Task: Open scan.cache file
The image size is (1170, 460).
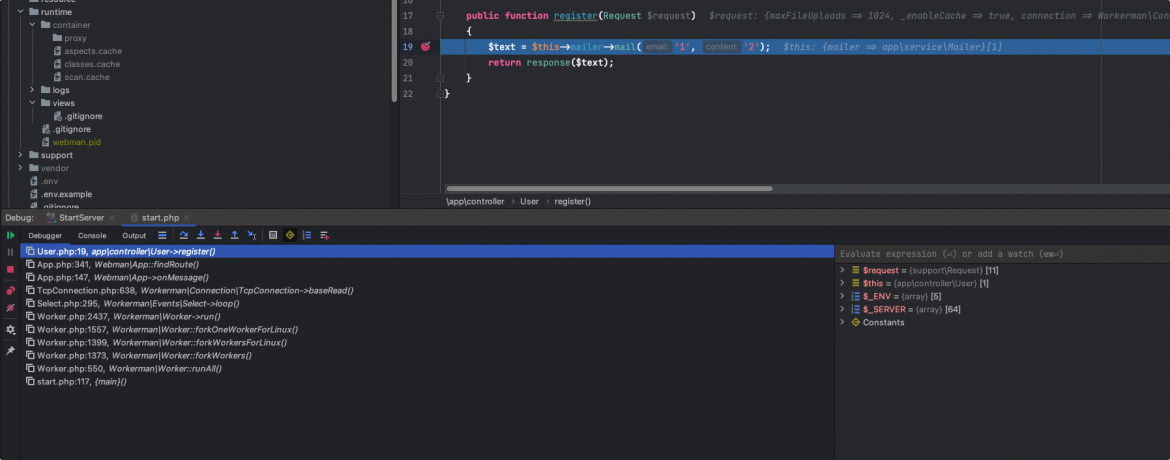Action: [x=81, y=77]
